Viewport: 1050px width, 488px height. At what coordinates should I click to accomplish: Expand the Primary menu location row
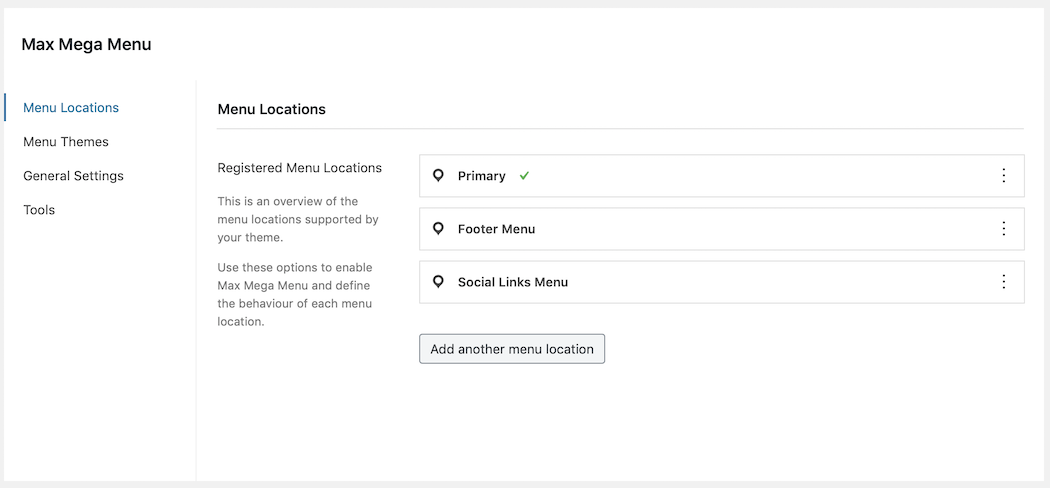pos(721,175)
